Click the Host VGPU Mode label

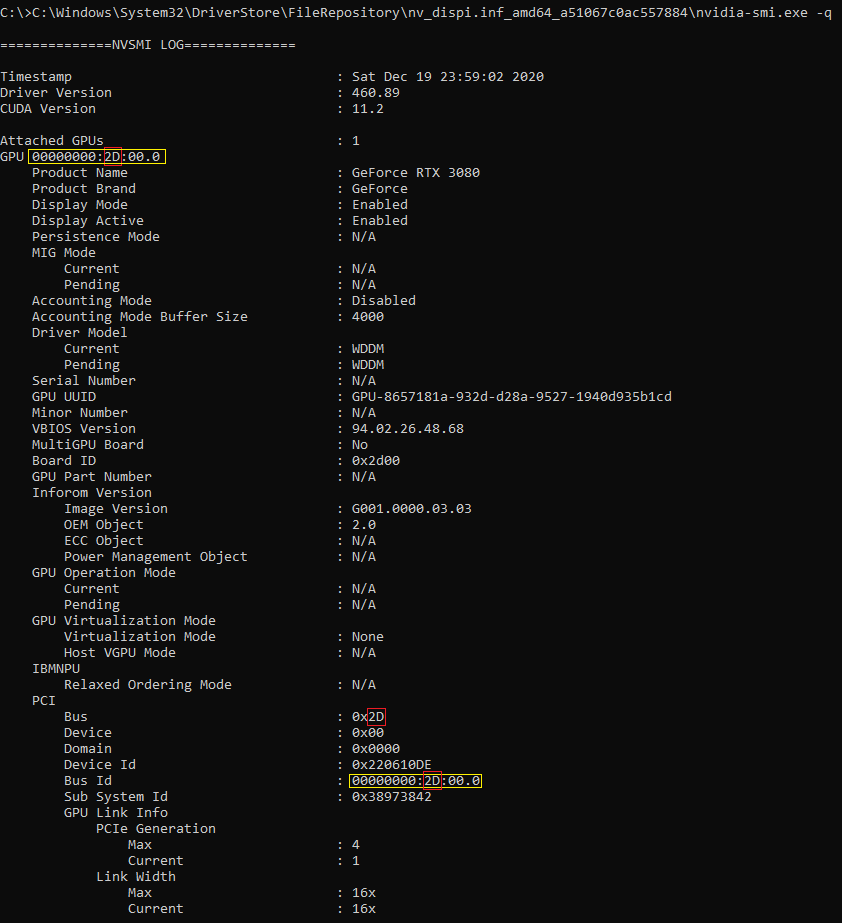click(120, 653)
